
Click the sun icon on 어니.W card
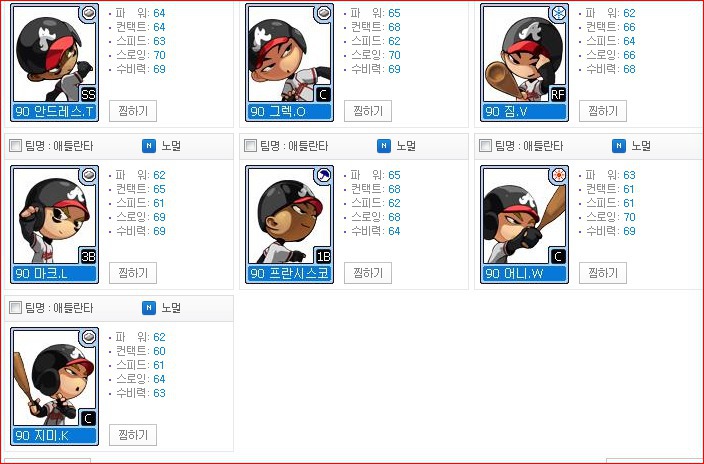tap(559, 175)
